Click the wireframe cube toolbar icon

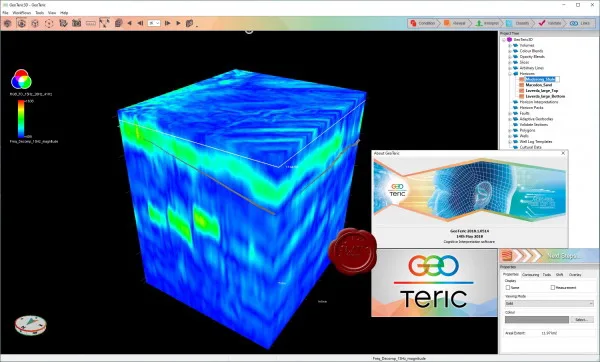[35, 23]
